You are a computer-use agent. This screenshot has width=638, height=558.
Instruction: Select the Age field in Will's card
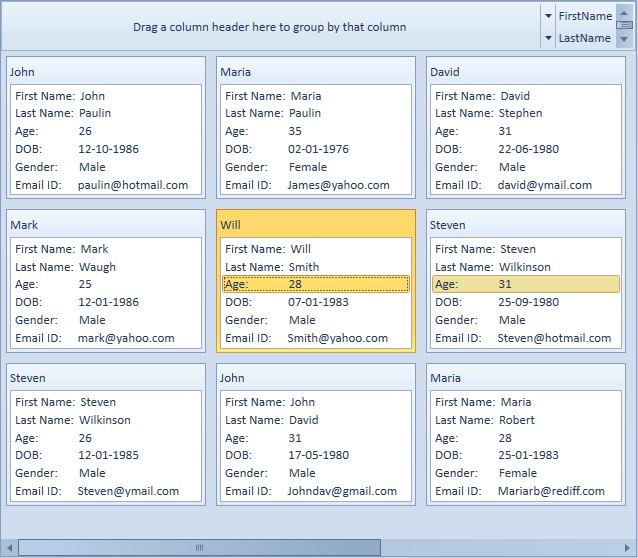click(316, 284)
